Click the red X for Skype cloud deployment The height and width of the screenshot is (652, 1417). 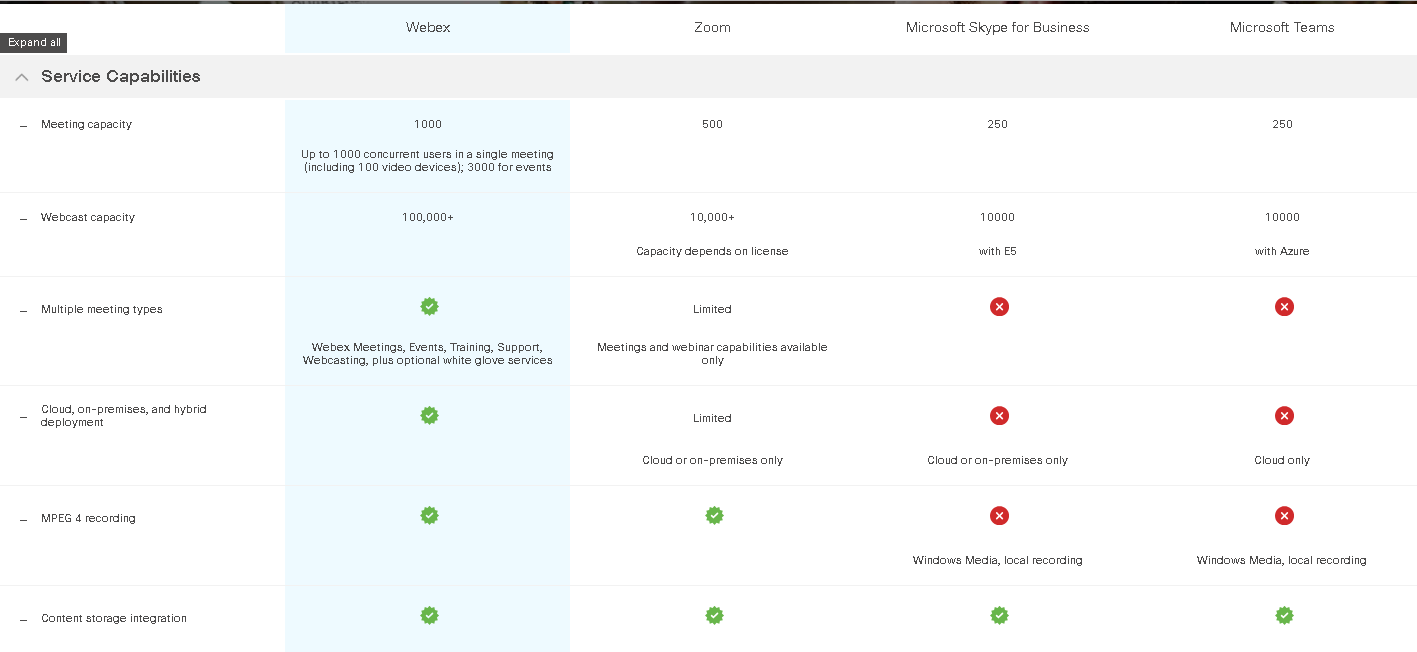point(999,415)
